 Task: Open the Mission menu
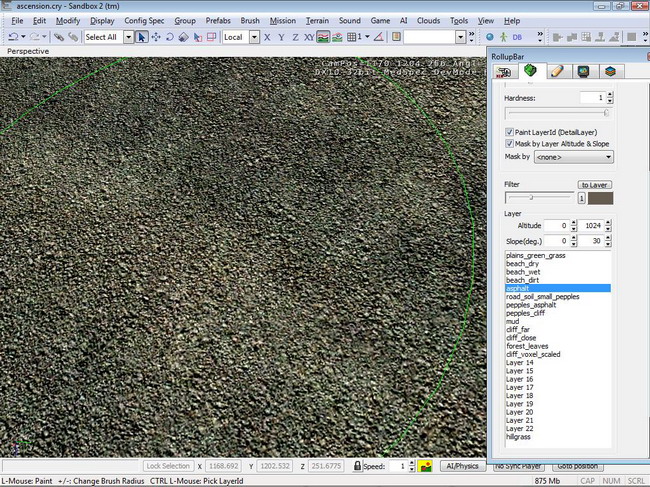tap(283, 21)
